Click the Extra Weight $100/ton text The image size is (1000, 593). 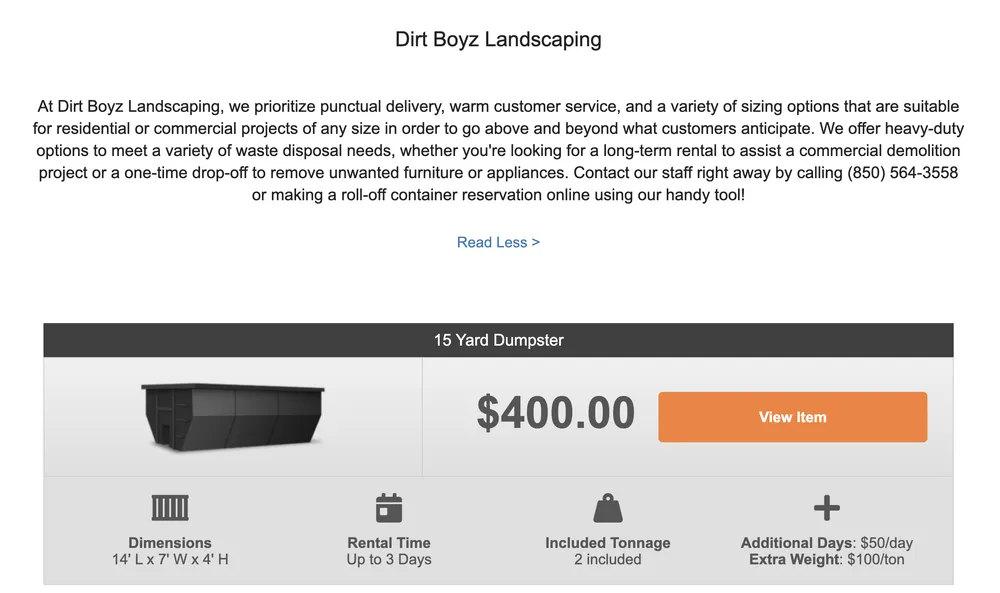click(827, 560)
